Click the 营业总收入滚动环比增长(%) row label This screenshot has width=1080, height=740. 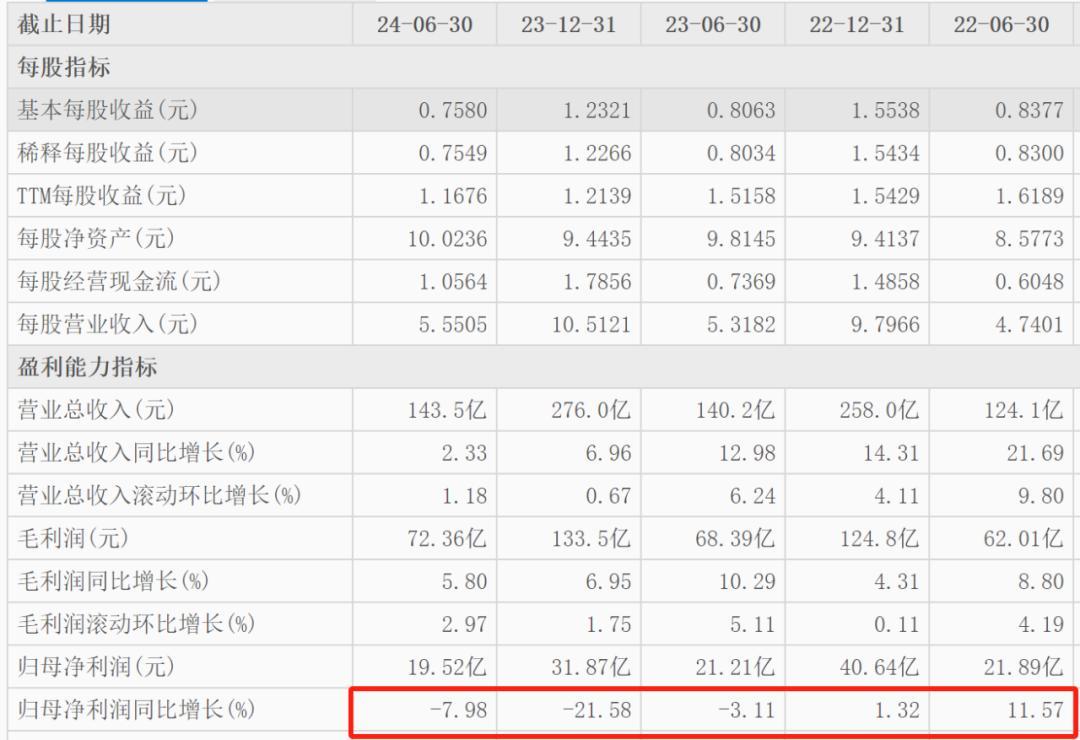pos(159,495)
